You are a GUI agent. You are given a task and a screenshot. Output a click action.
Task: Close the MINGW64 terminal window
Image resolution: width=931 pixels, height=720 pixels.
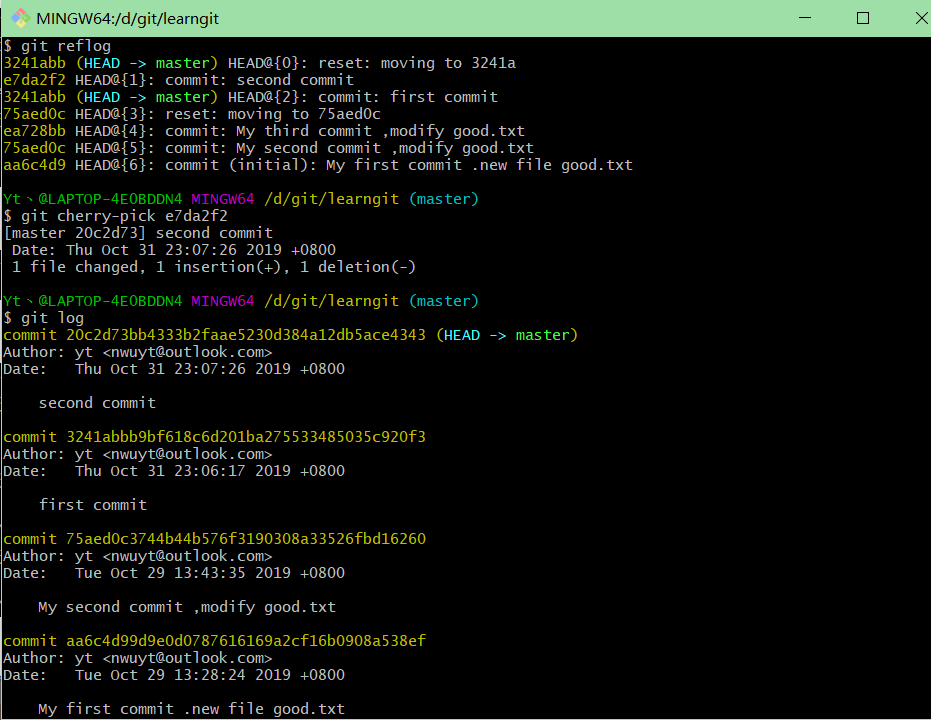coord(920,18)
